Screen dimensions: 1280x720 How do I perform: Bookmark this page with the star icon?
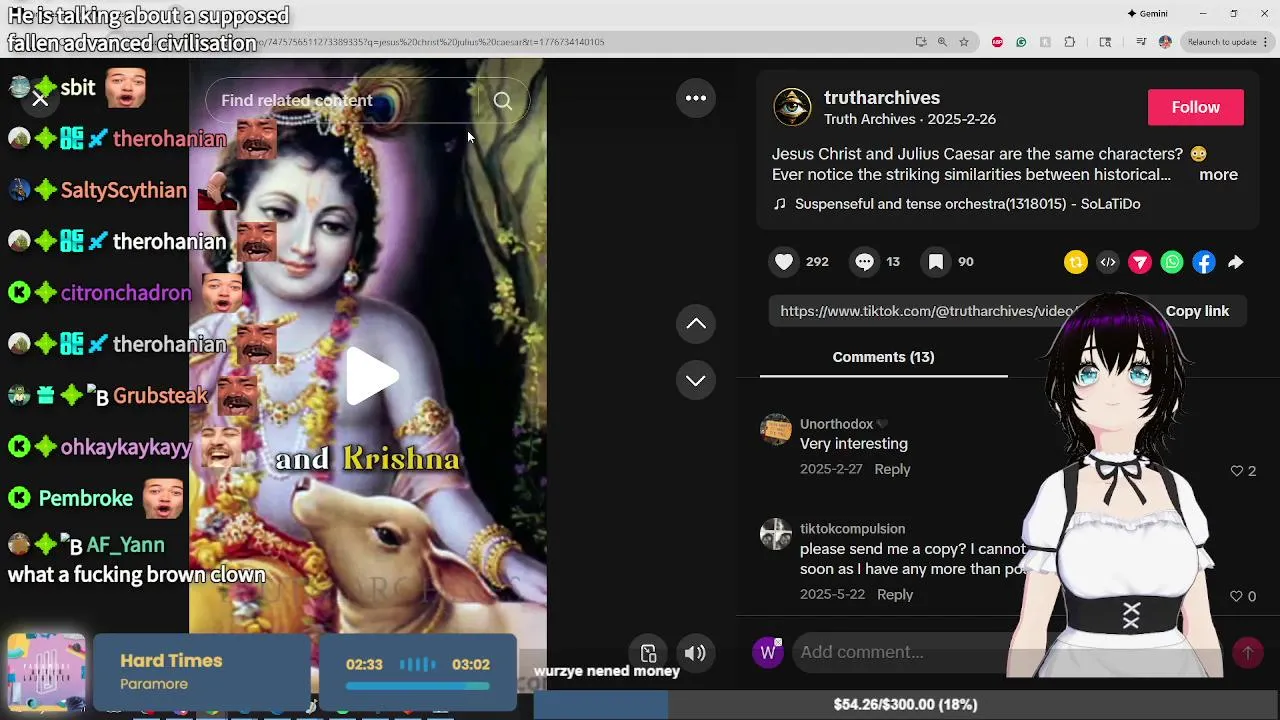pyautogui.click(x=964, y=42)
